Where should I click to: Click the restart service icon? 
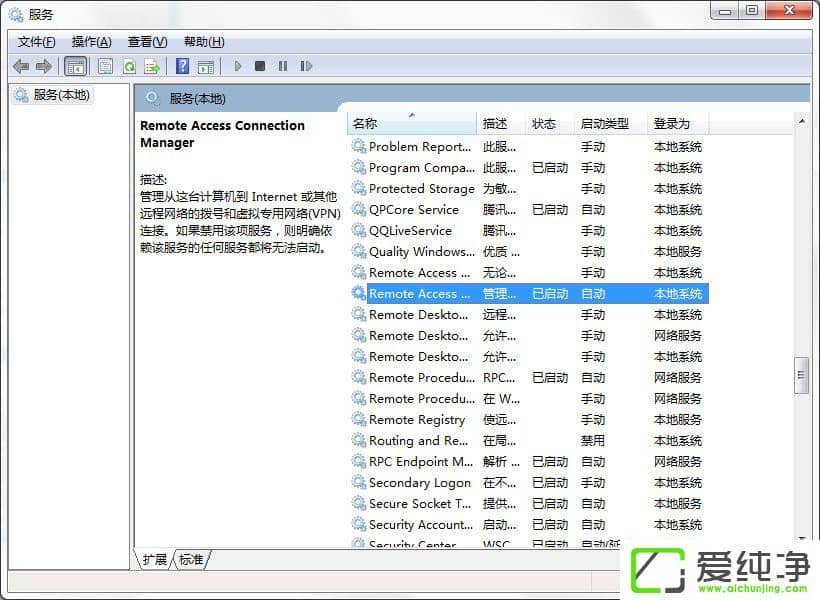click(x=307, y=66)
